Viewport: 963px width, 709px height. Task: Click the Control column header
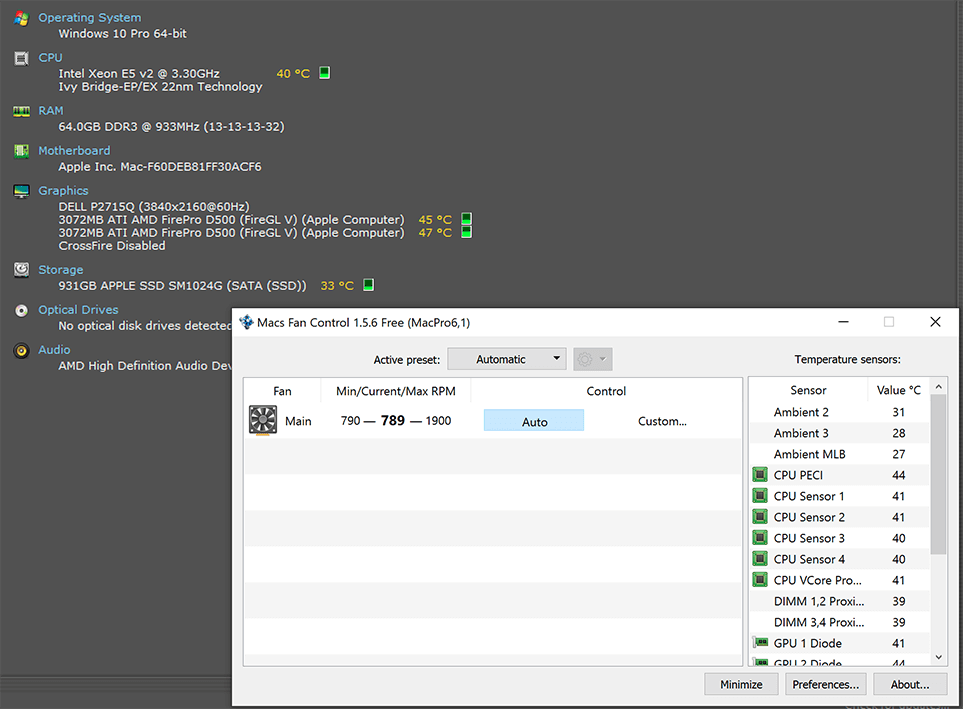point(606,391)
